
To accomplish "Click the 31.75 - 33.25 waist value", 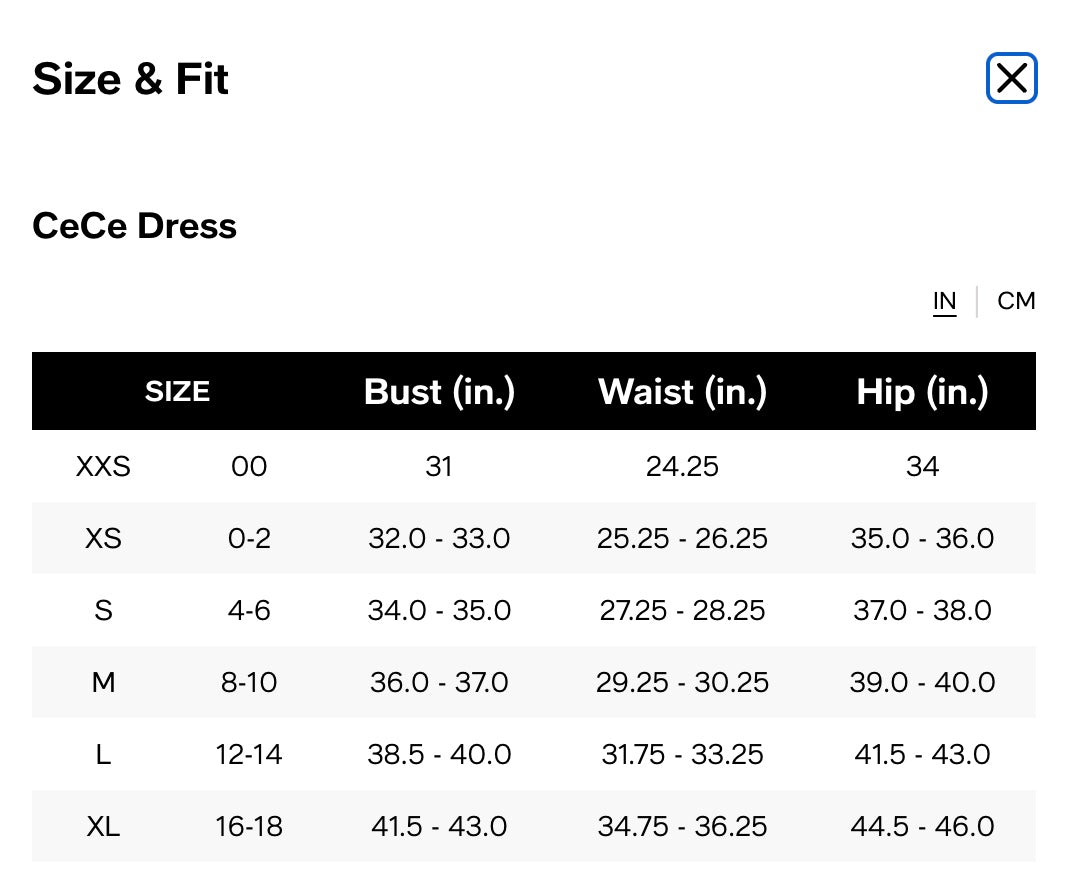I will coord(682,754).
